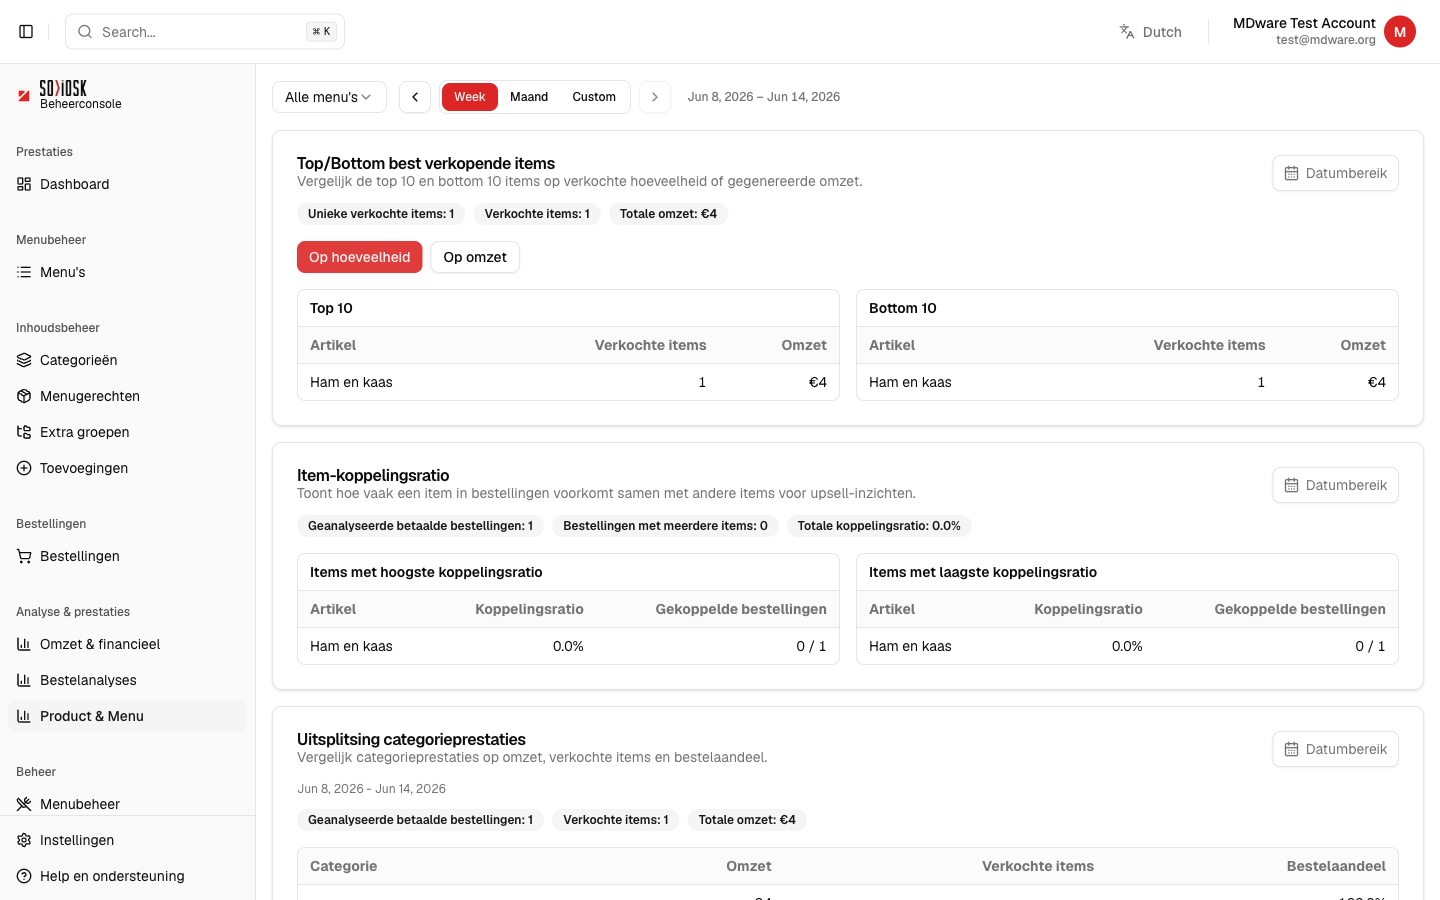This screenshot has width=1440, height=900.
Task: Click the Dashboard grid icon
Action: tap(24, 184)
